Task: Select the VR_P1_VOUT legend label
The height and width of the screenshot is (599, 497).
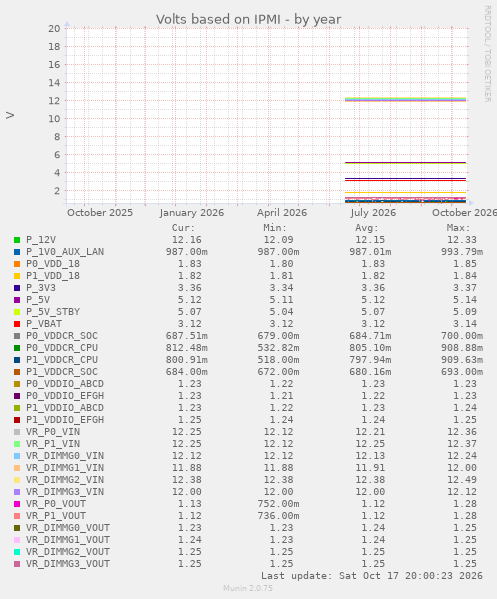Action: click(x=56, y=516)
